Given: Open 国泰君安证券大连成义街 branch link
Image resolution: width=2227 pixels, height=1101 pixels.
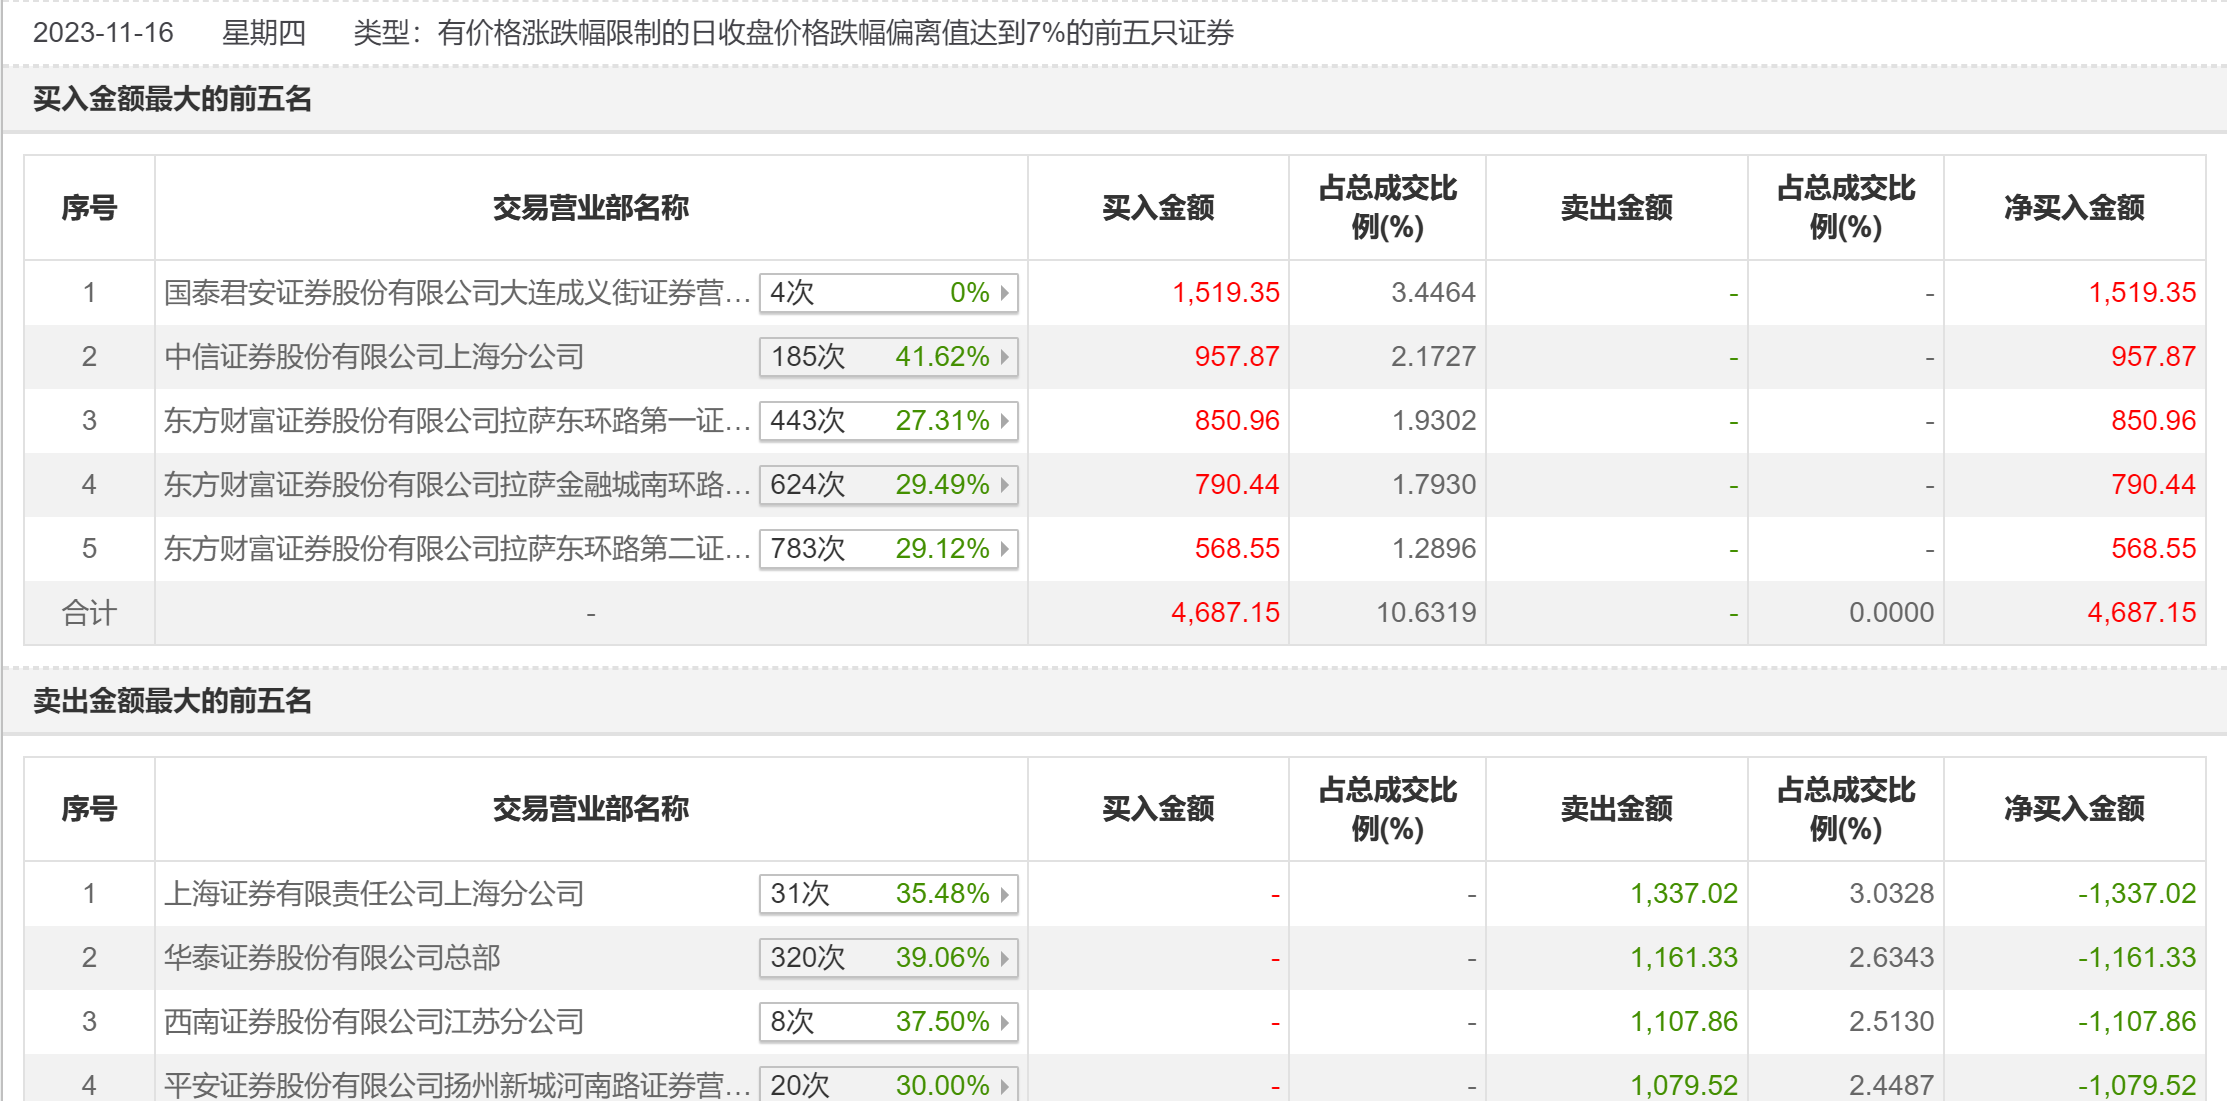Looking at the screenshot, I should pyautogui.click(x=456, y=293).
